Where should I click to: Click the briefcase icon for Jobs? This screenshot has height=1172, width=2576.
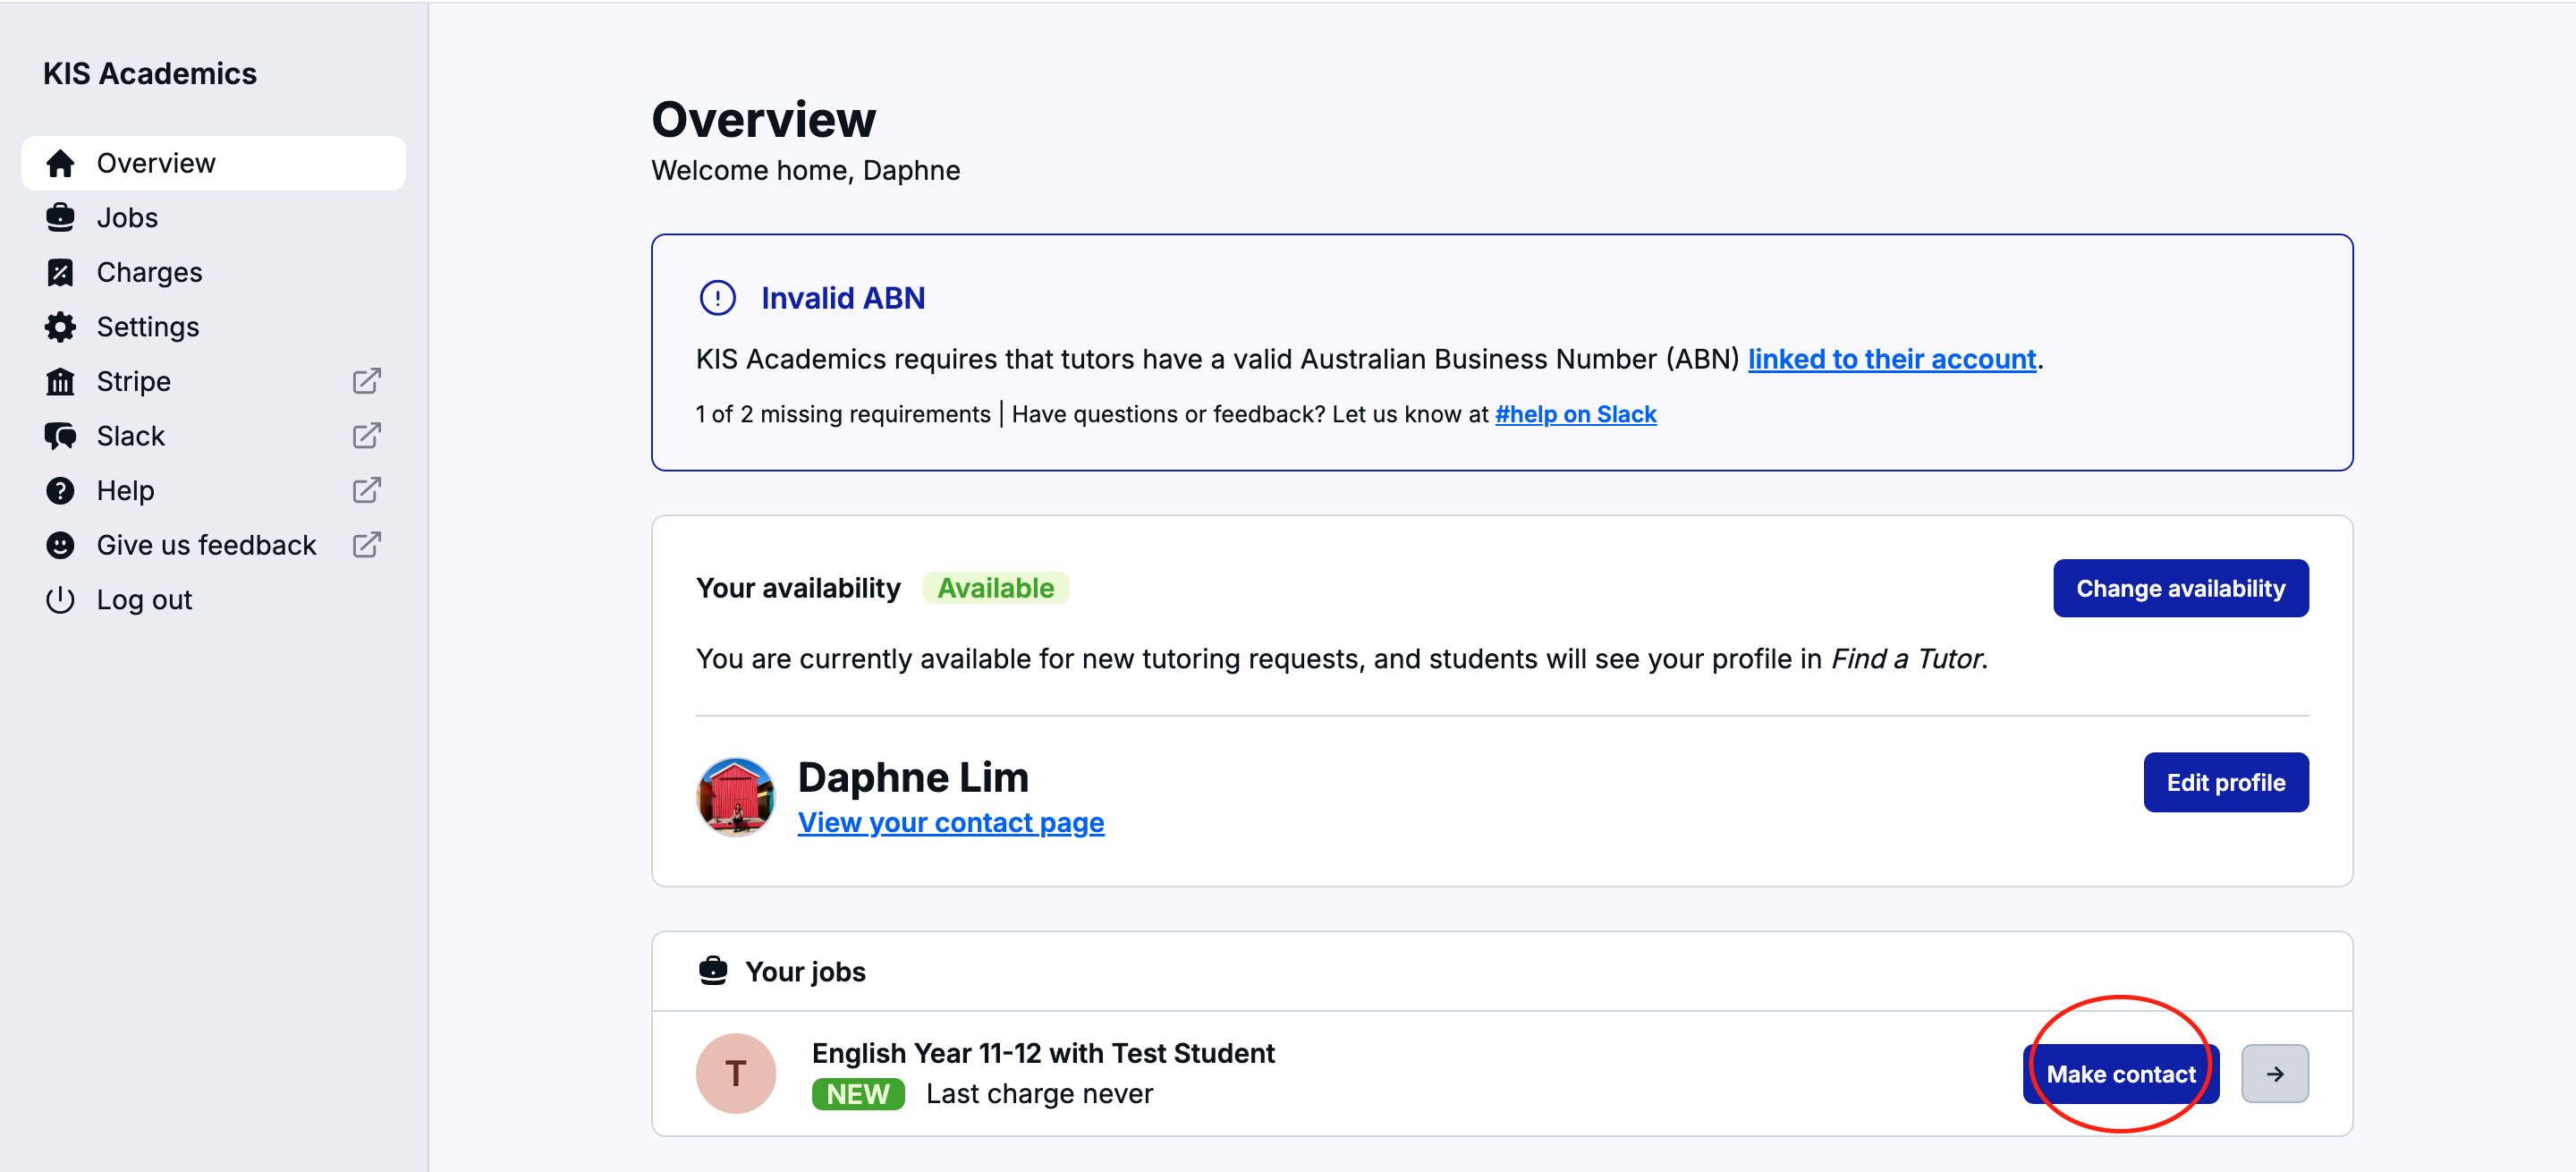coord(60,218)
